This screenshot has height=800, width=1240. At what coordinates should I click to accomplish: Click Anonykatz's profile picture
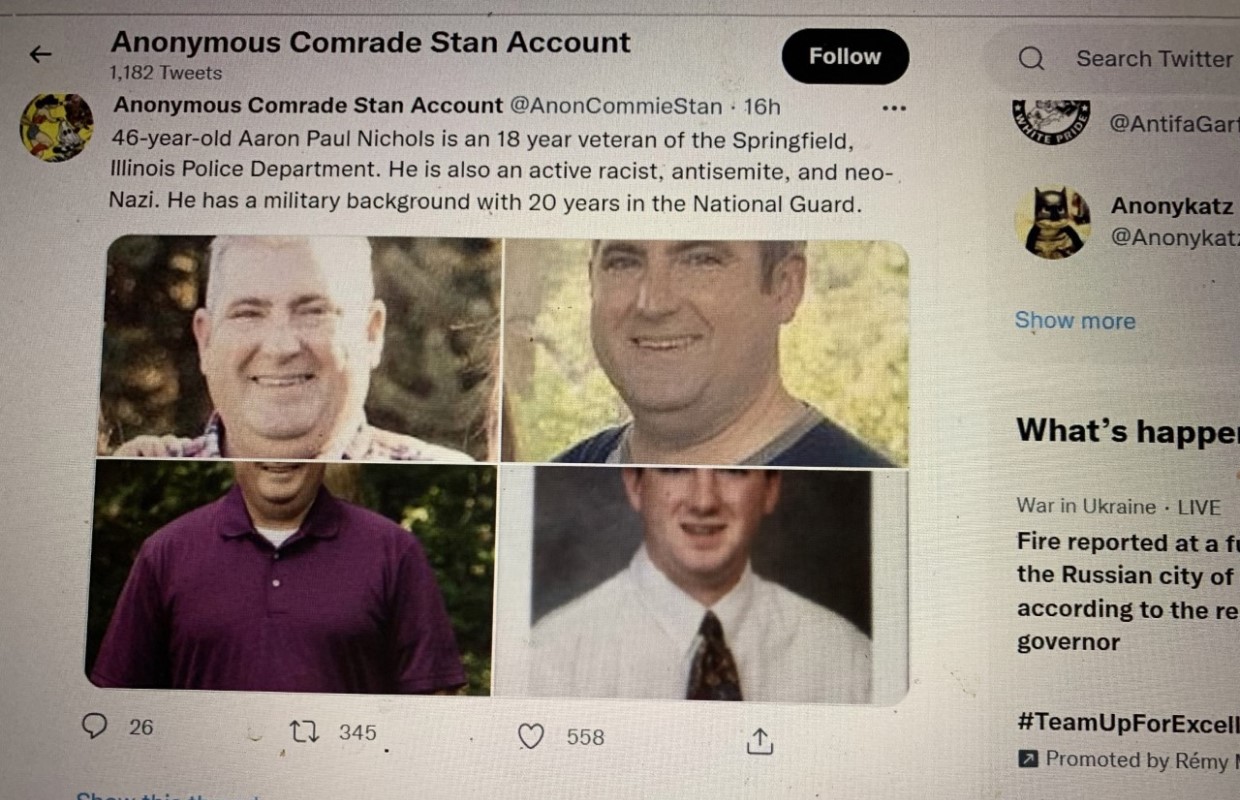pyautogui.click(x=1060, y=222)
